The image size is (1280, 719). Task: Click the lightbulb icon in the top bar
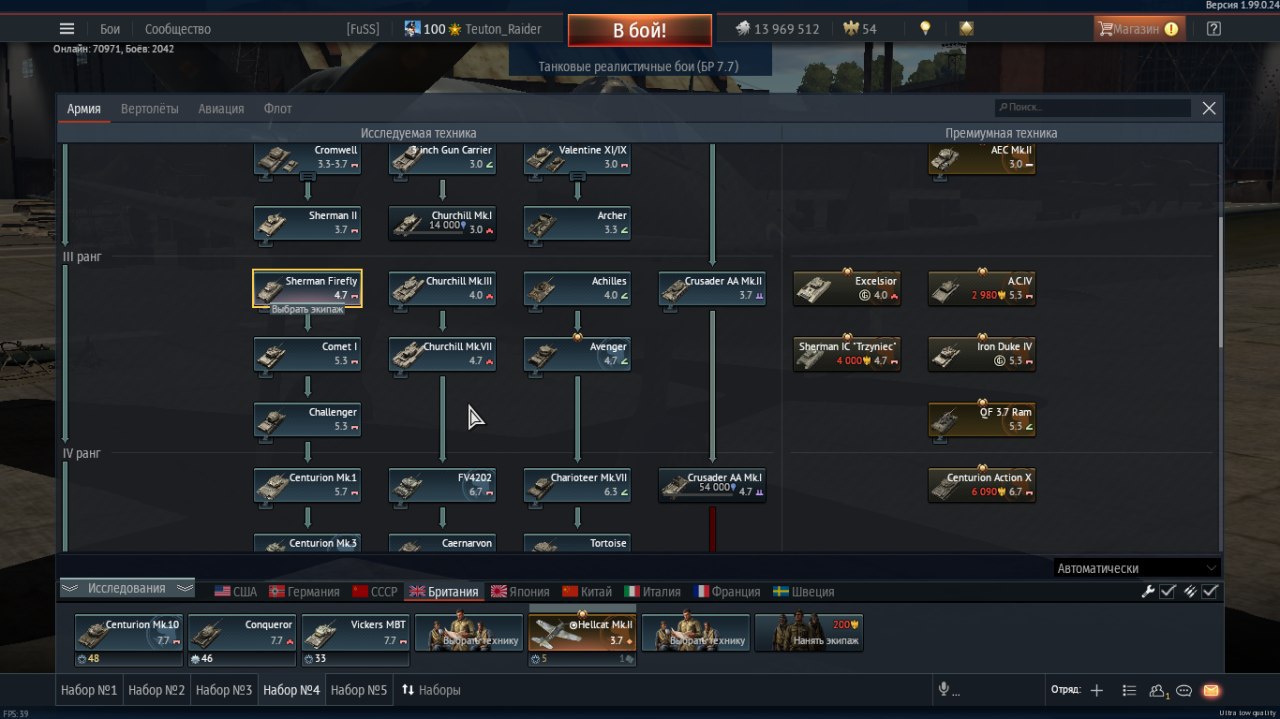[926, 29]
